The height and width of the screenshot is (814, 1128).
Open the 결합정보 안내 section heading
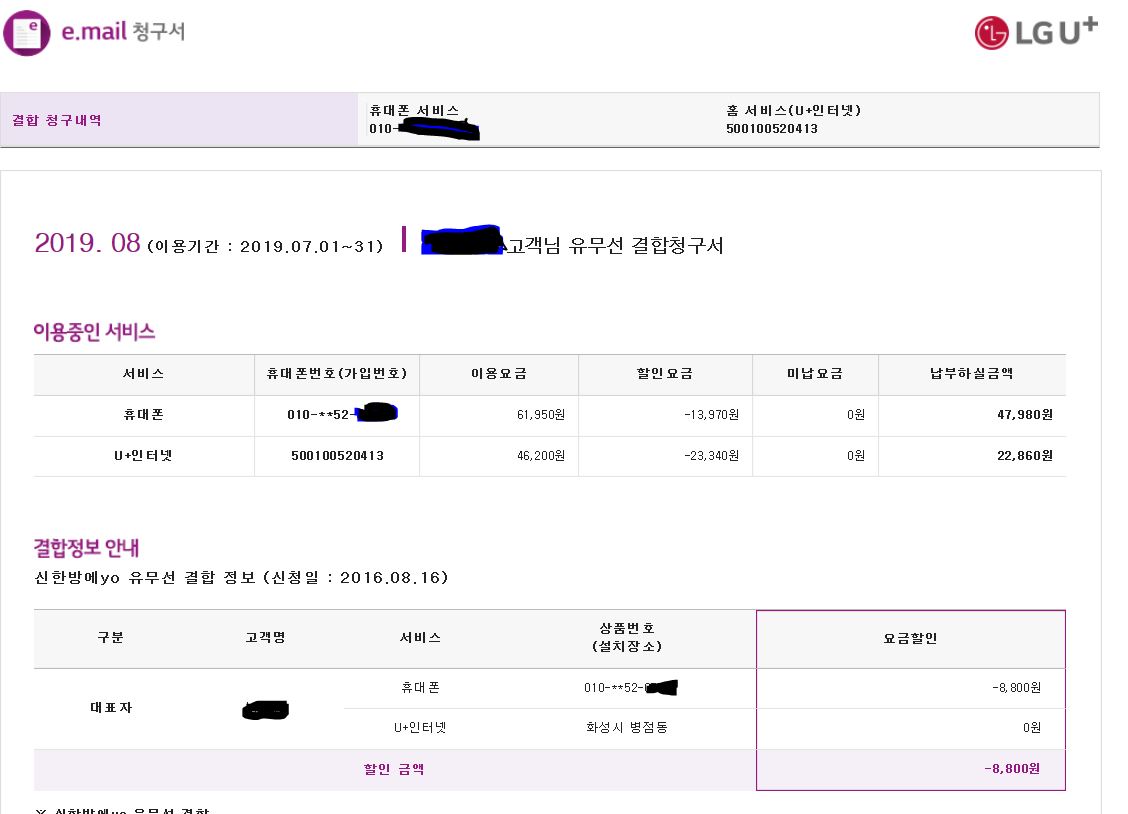coord(86,548)
